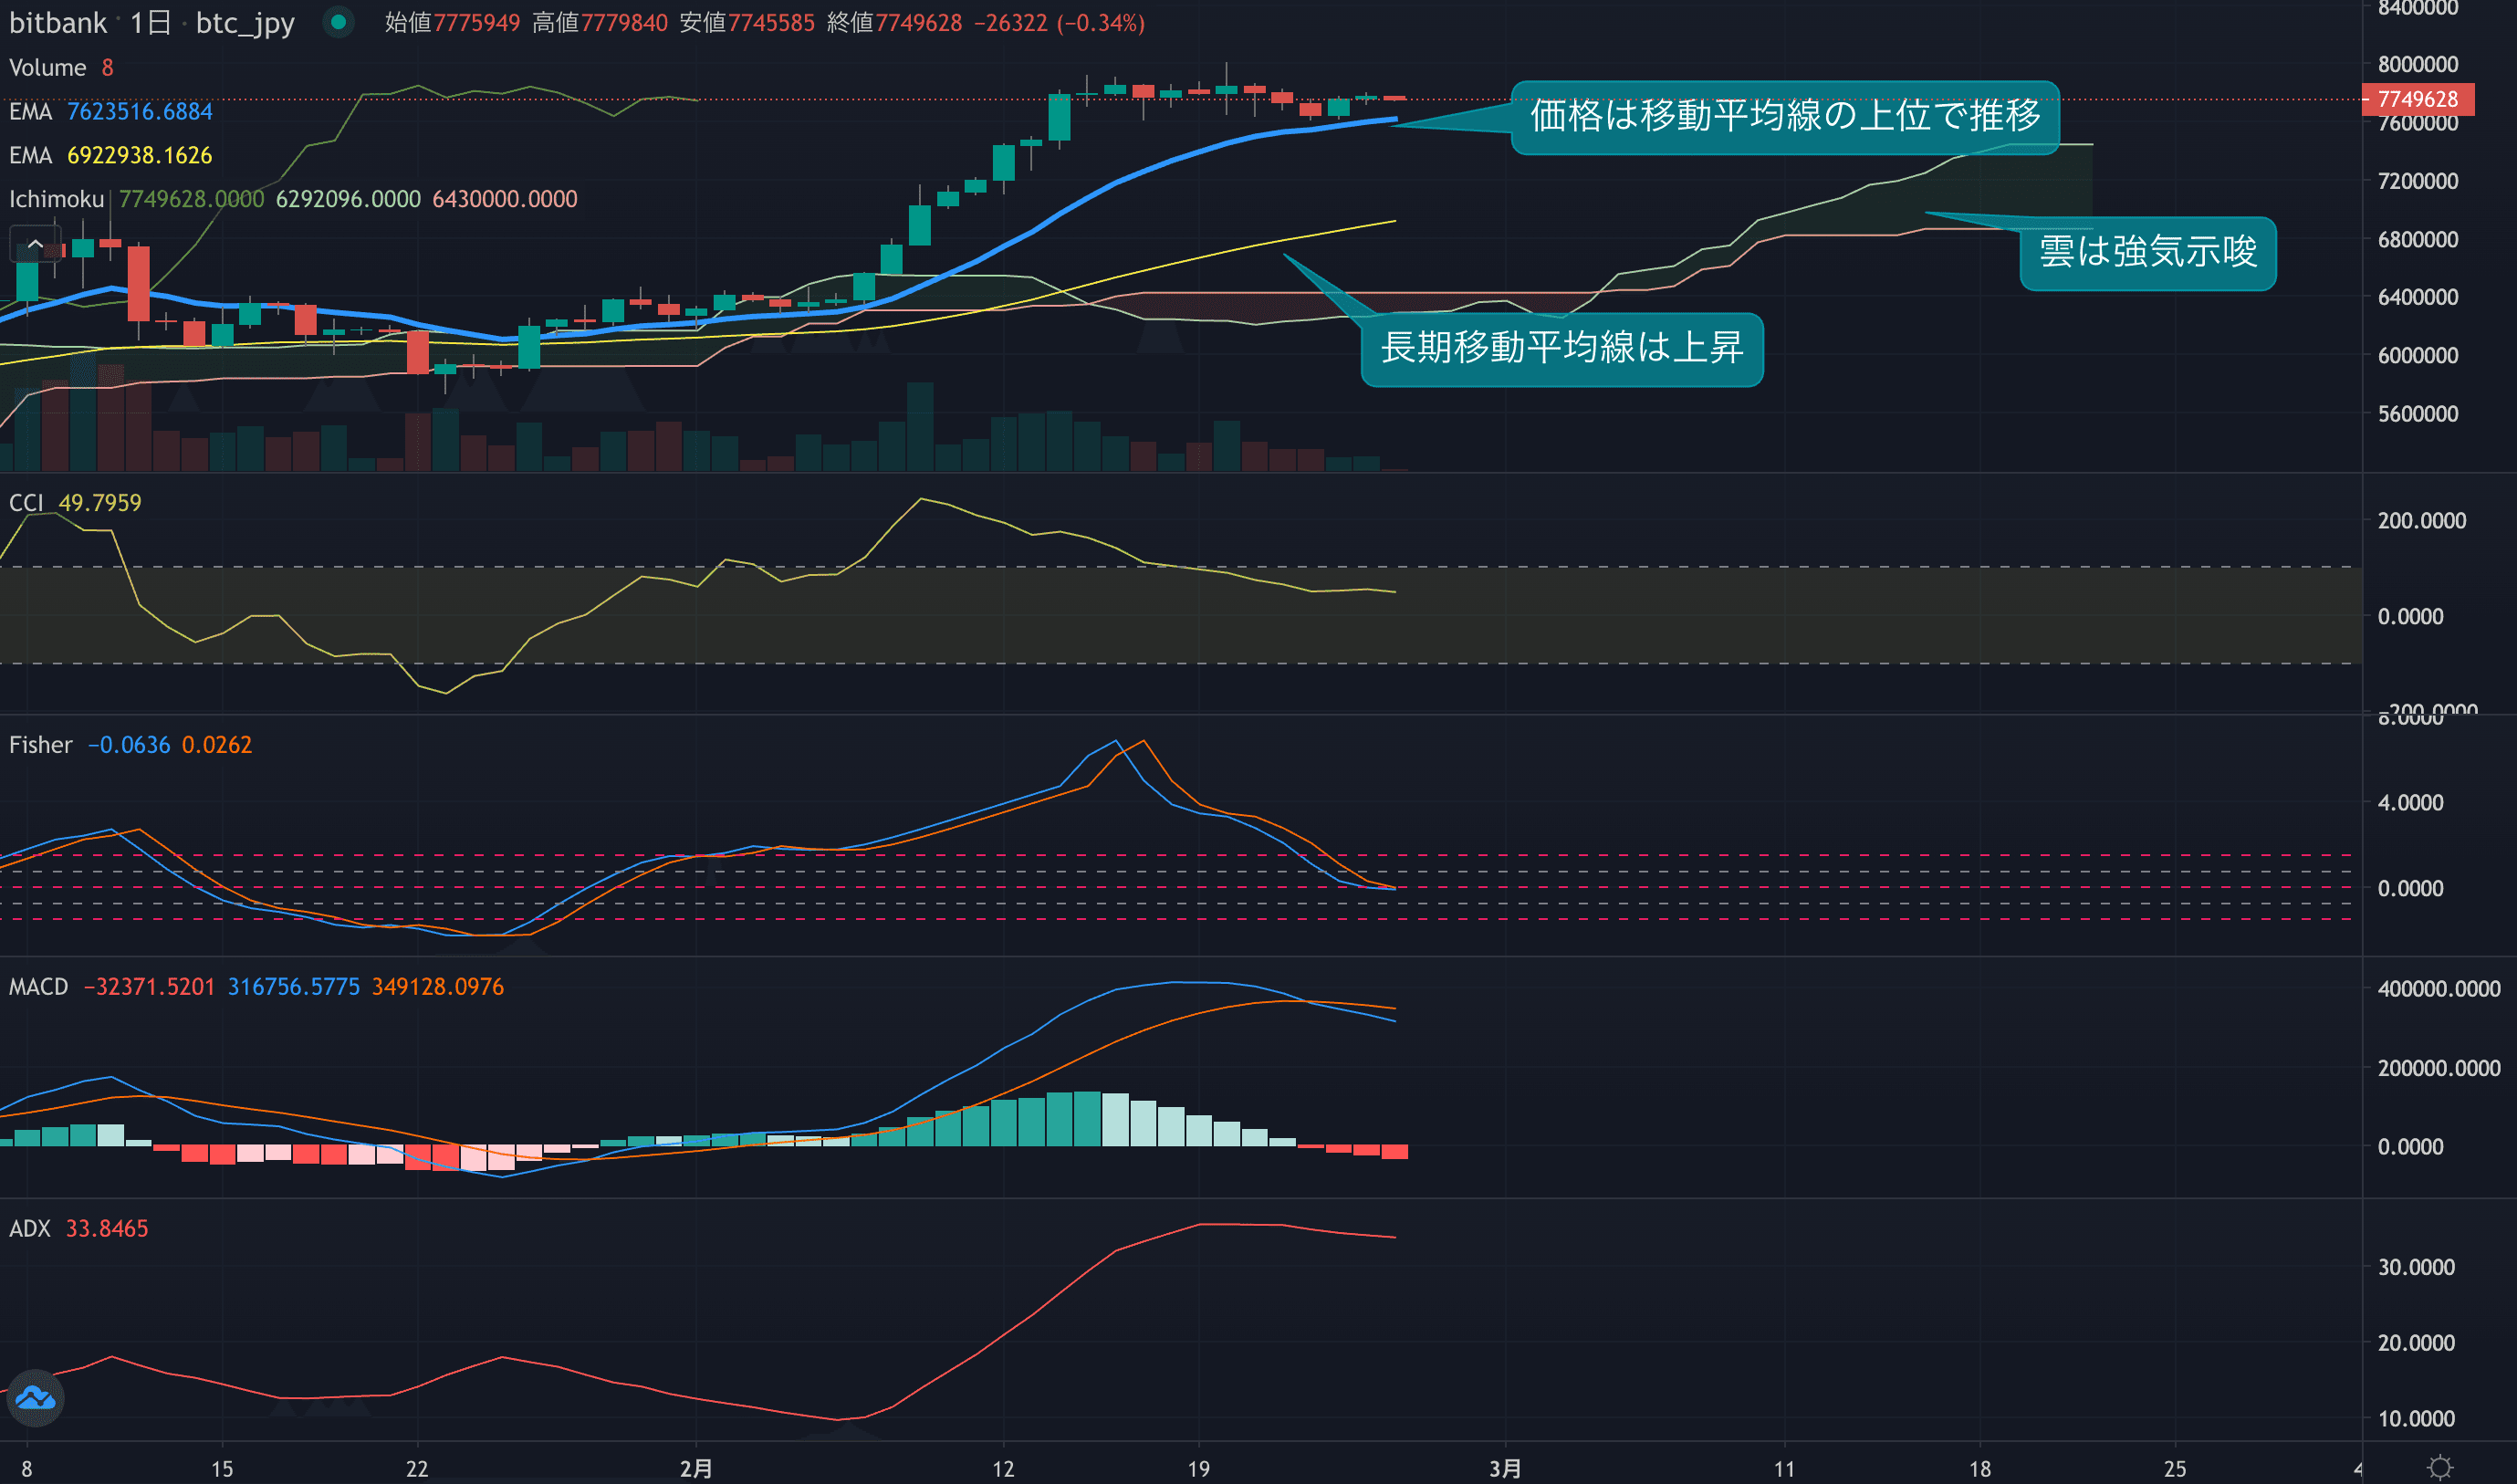2517x1484 pixels.
Task: Click the 3月 date on time axis
Action: tap(1505, 1468)
